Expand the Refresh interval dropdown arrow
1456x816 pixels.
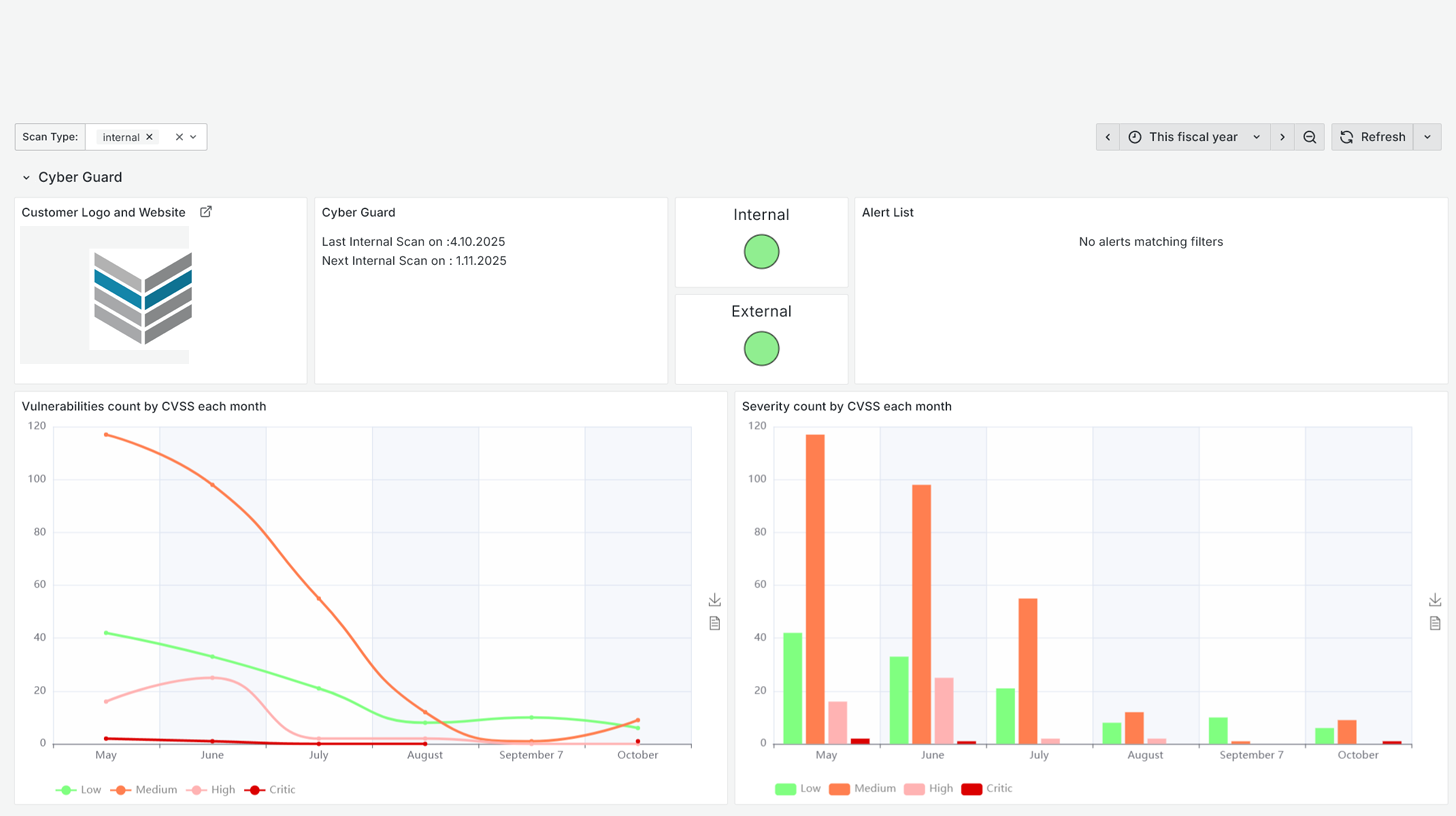pos(1427,137)
